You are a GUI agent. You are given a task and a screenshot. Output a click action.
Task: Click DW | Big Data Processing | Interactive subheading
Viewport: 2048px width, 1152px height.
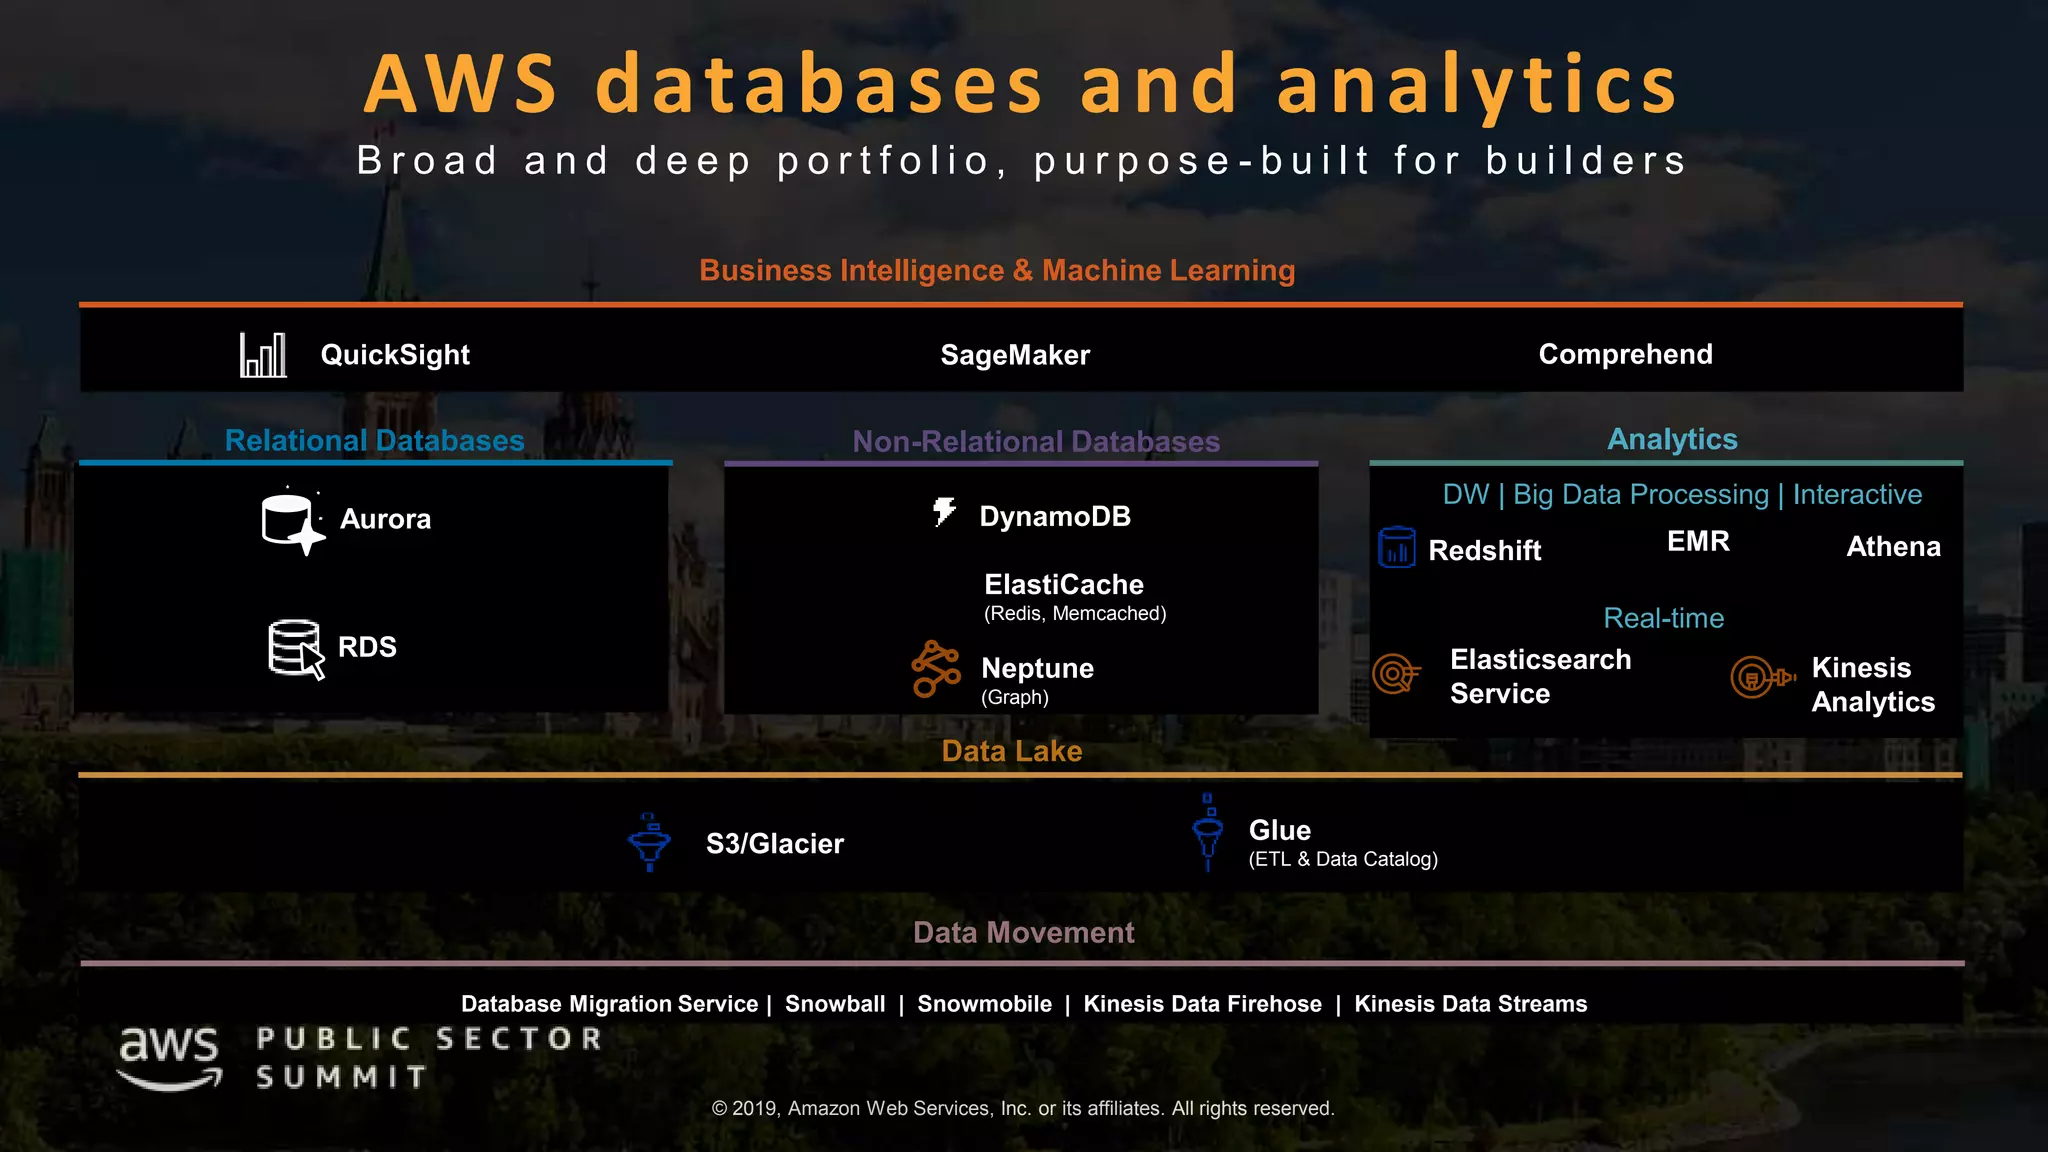pos(1682,494)
